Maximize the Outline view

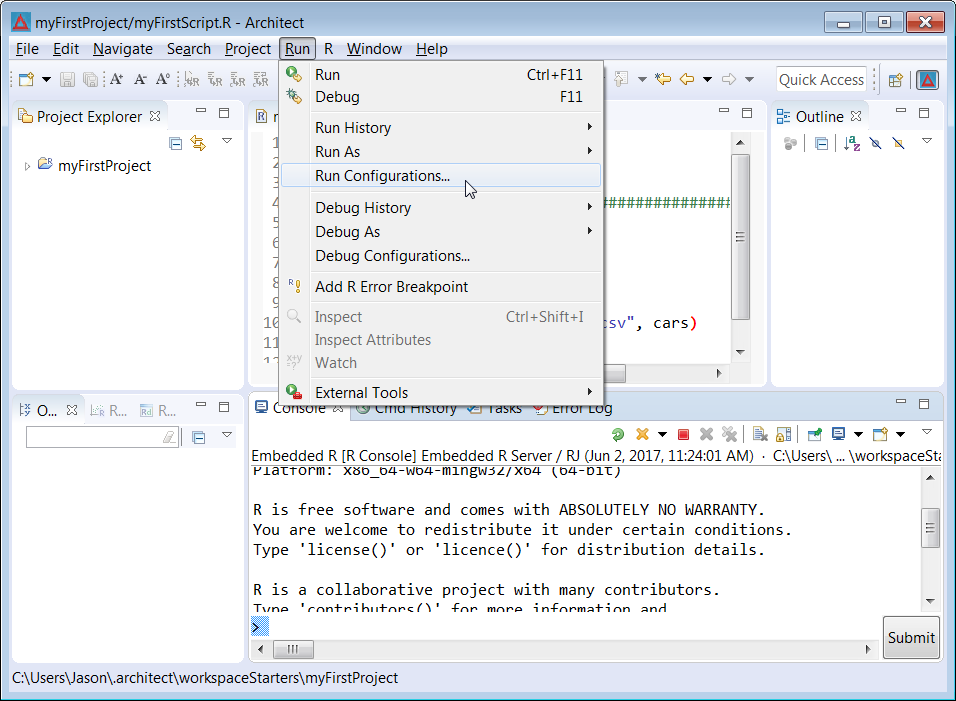coord(924,113)
